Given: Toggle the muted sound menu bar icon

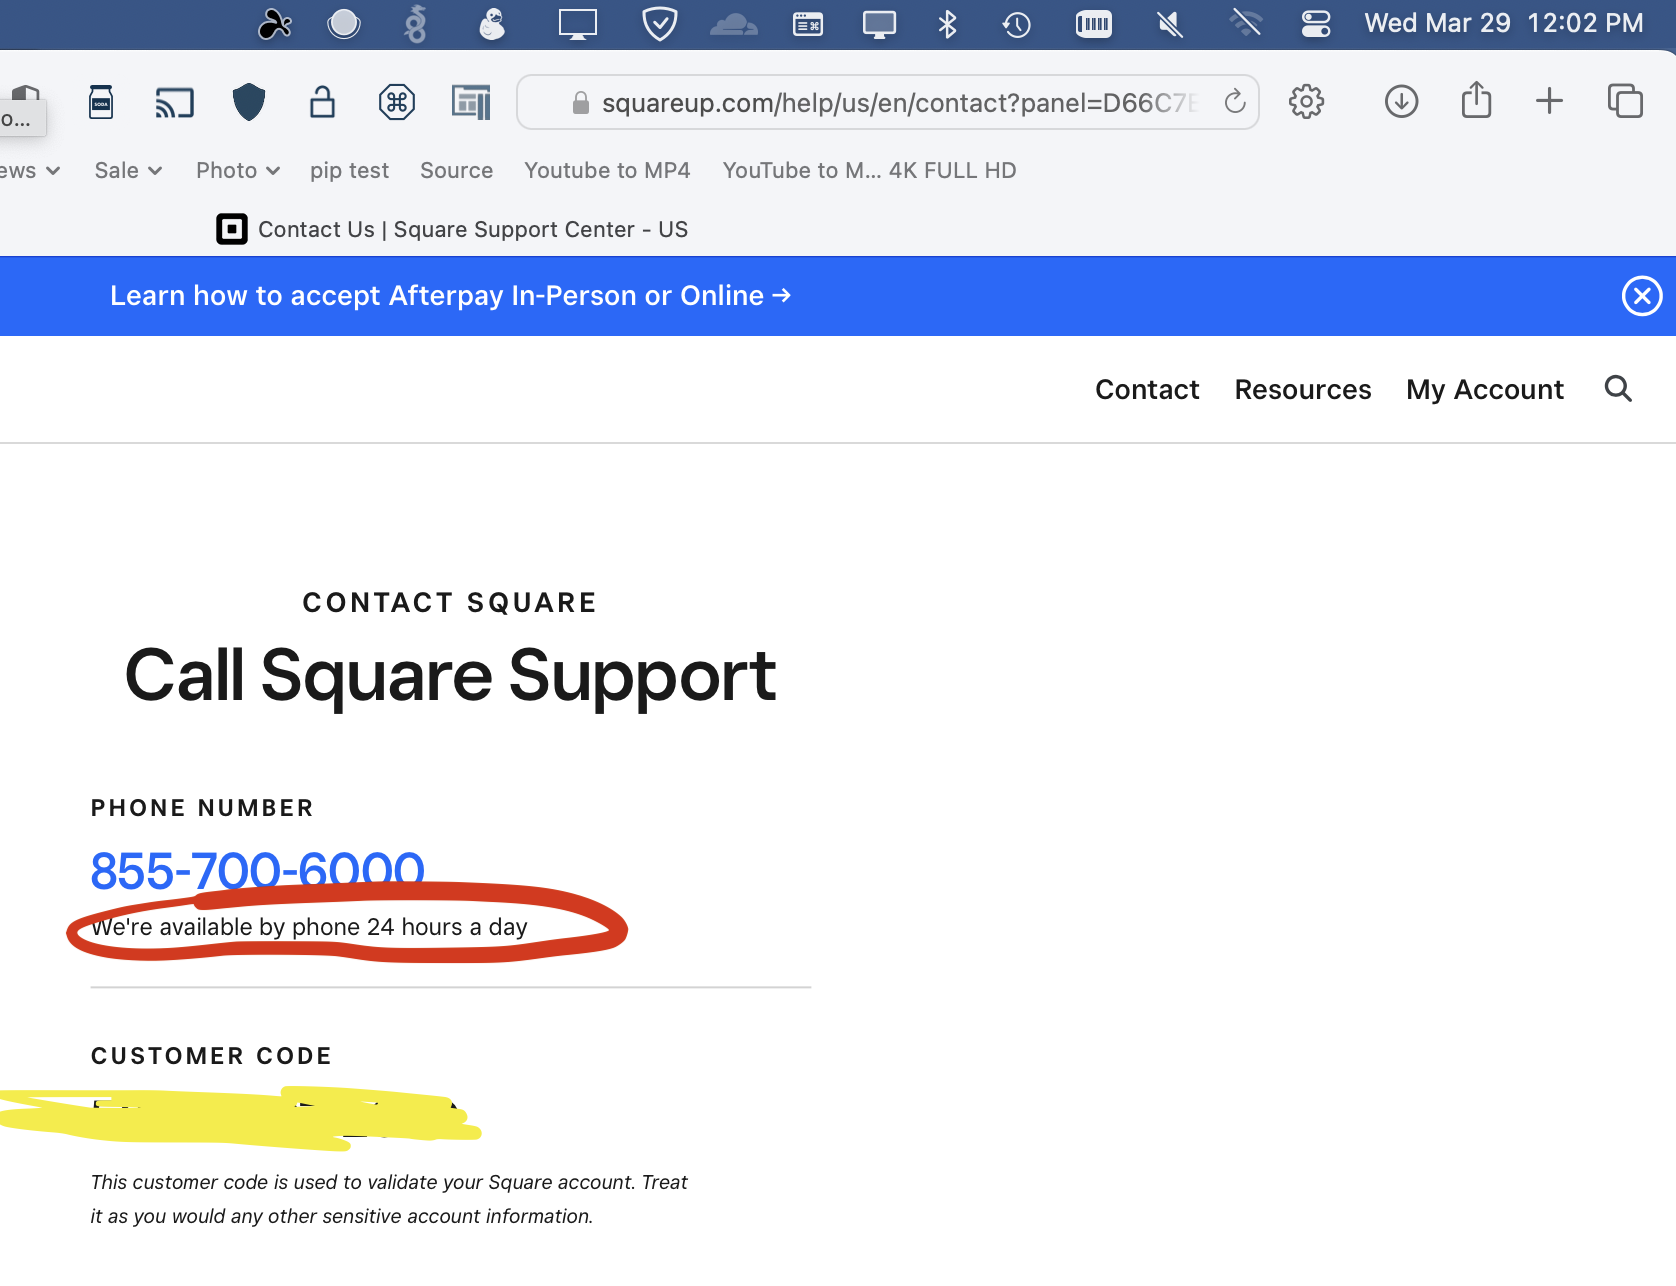Looking at the screenshot, I should (x=1169, y=23).
